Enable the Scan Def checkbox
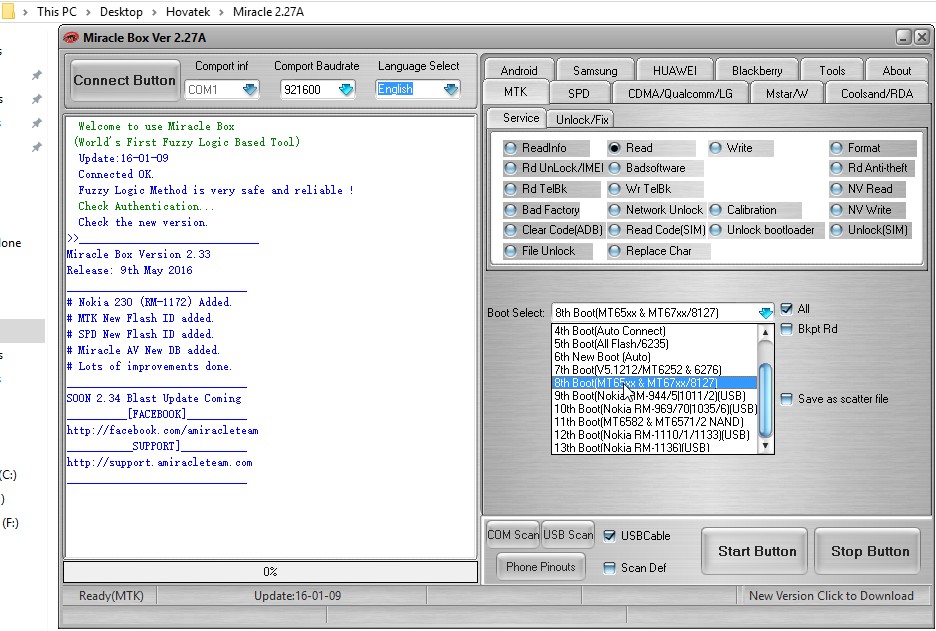This screenshot has height=631, width=936. (x=609, y=568)
